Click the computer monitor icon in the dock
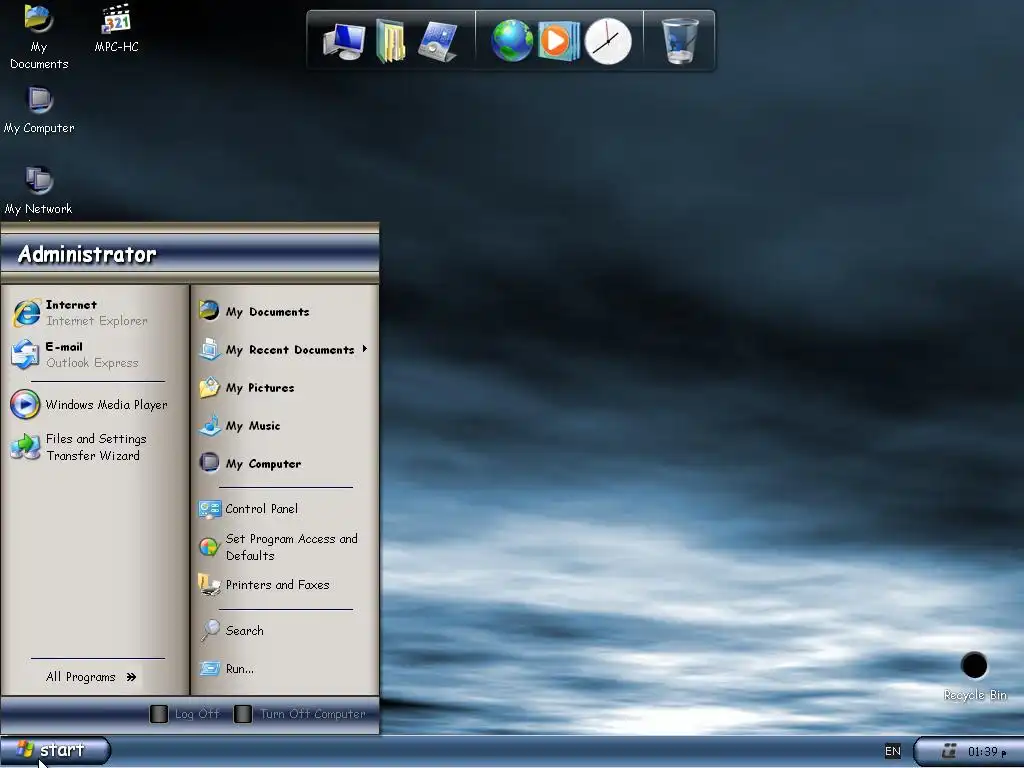The height and width of the screenshot is (768, 1024). [x=344, y=41]
